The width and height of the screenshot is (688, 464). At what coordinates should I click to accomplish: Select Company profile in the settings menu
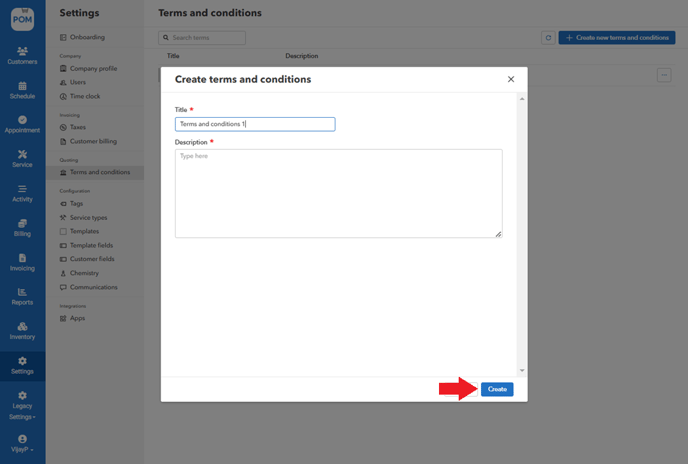pos(93,69)
